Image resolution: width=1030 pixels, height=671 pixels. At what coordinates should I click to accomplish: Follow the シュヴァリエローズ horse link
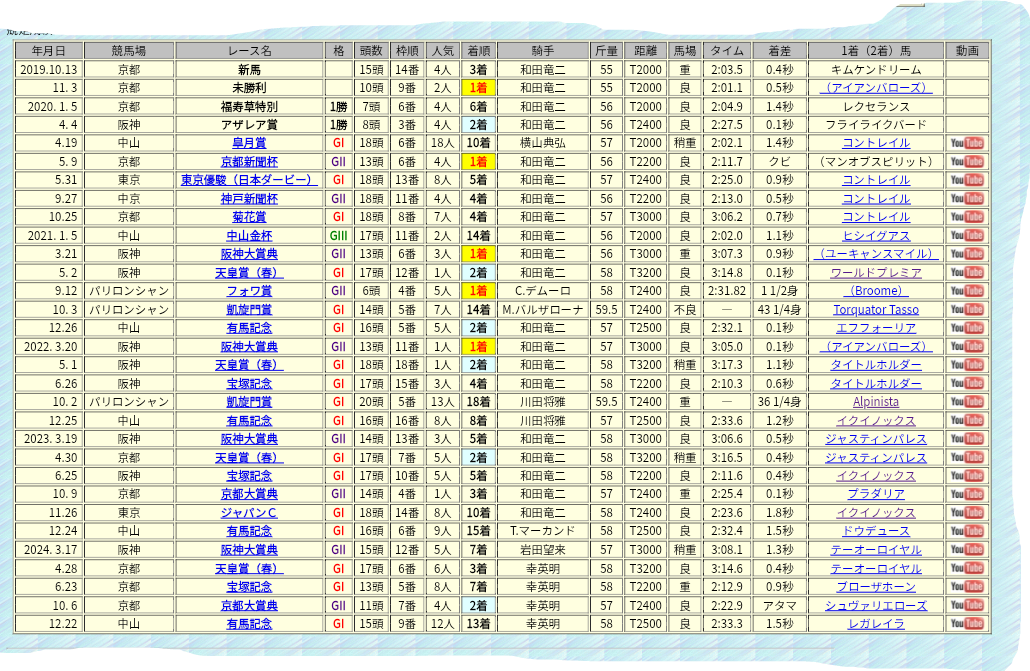click(x=875, y=605)
